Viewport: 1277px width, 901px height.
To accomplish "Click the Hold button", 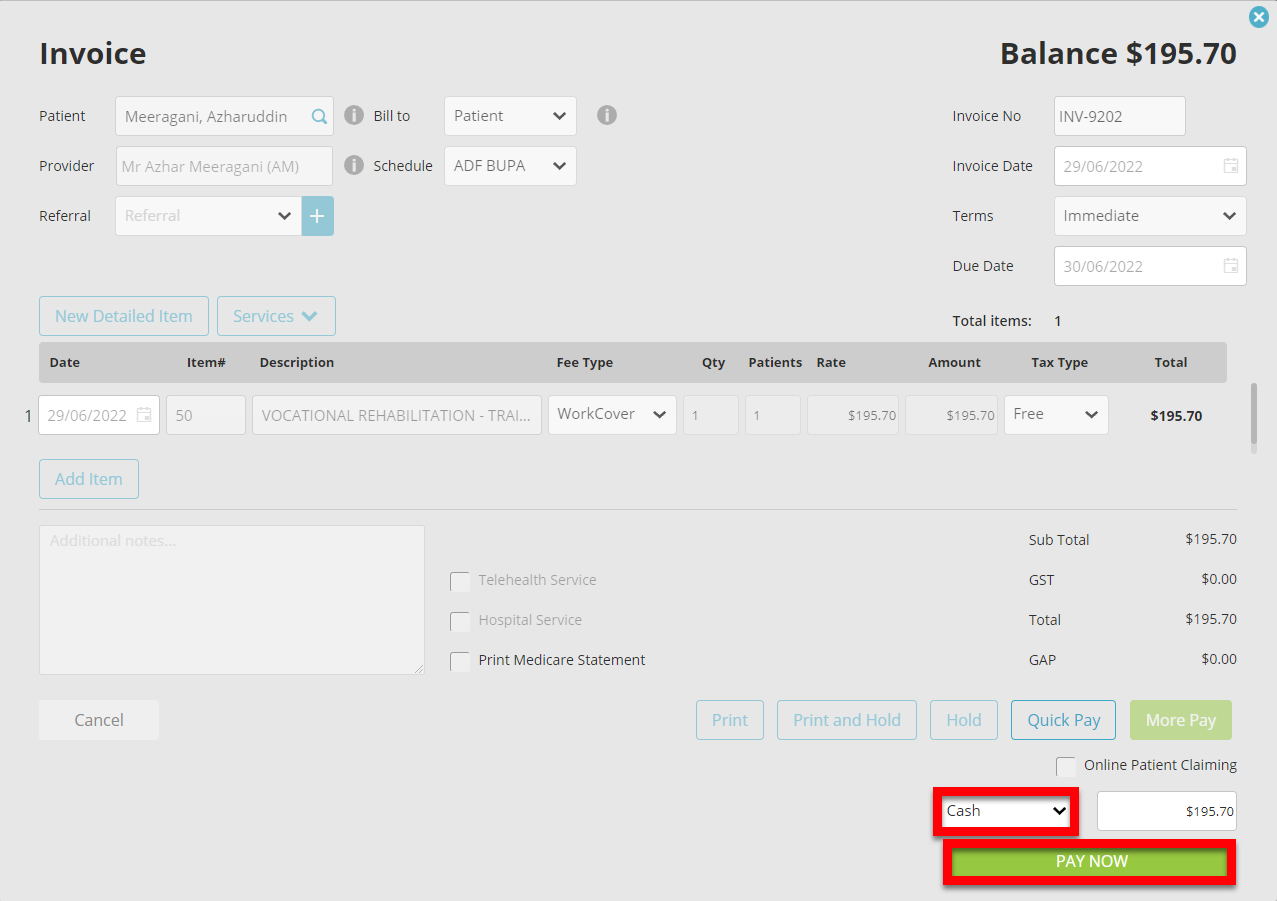I will (964, 720).
